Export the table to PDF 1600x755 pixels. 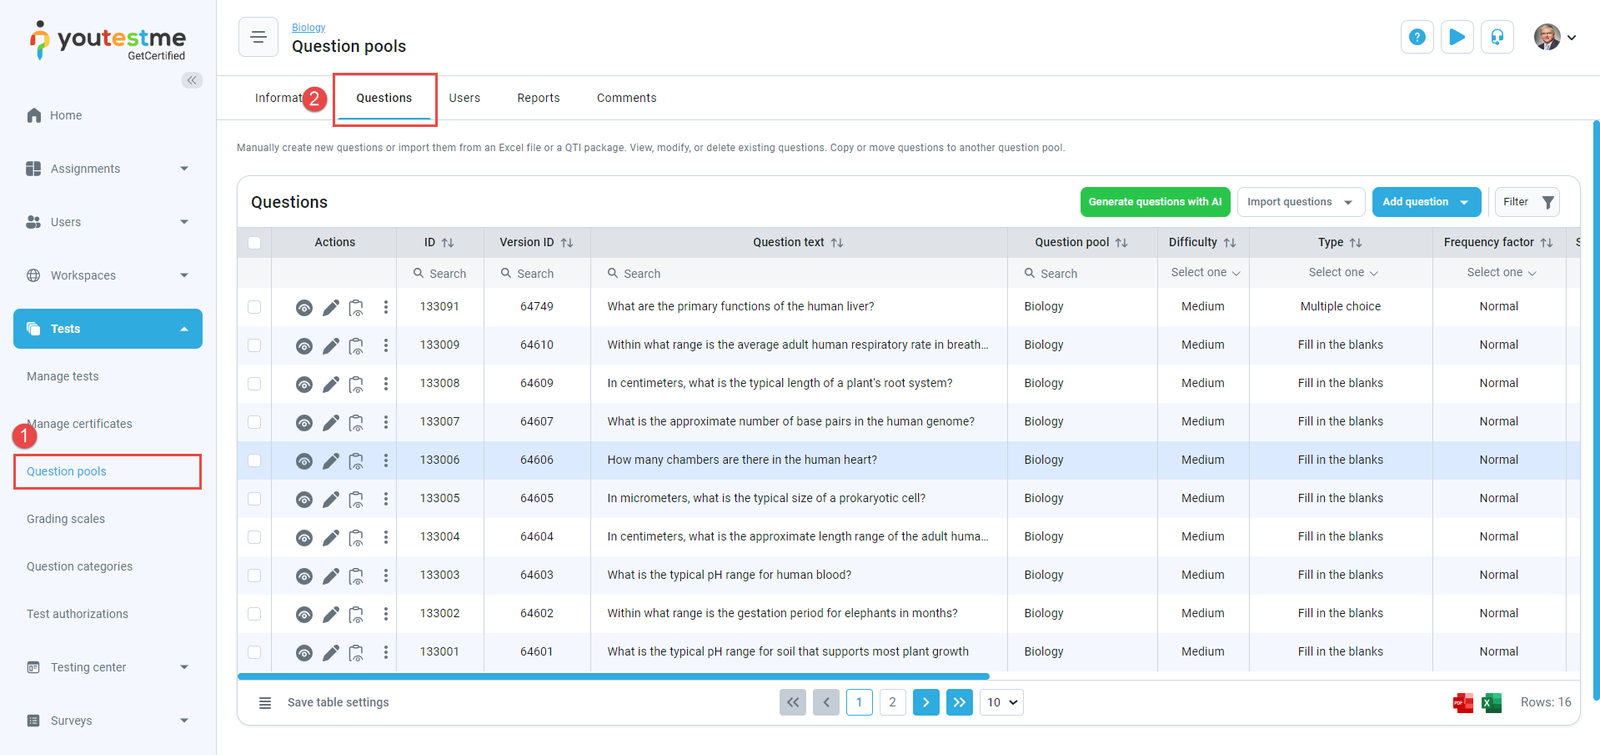coord(1463,703)
